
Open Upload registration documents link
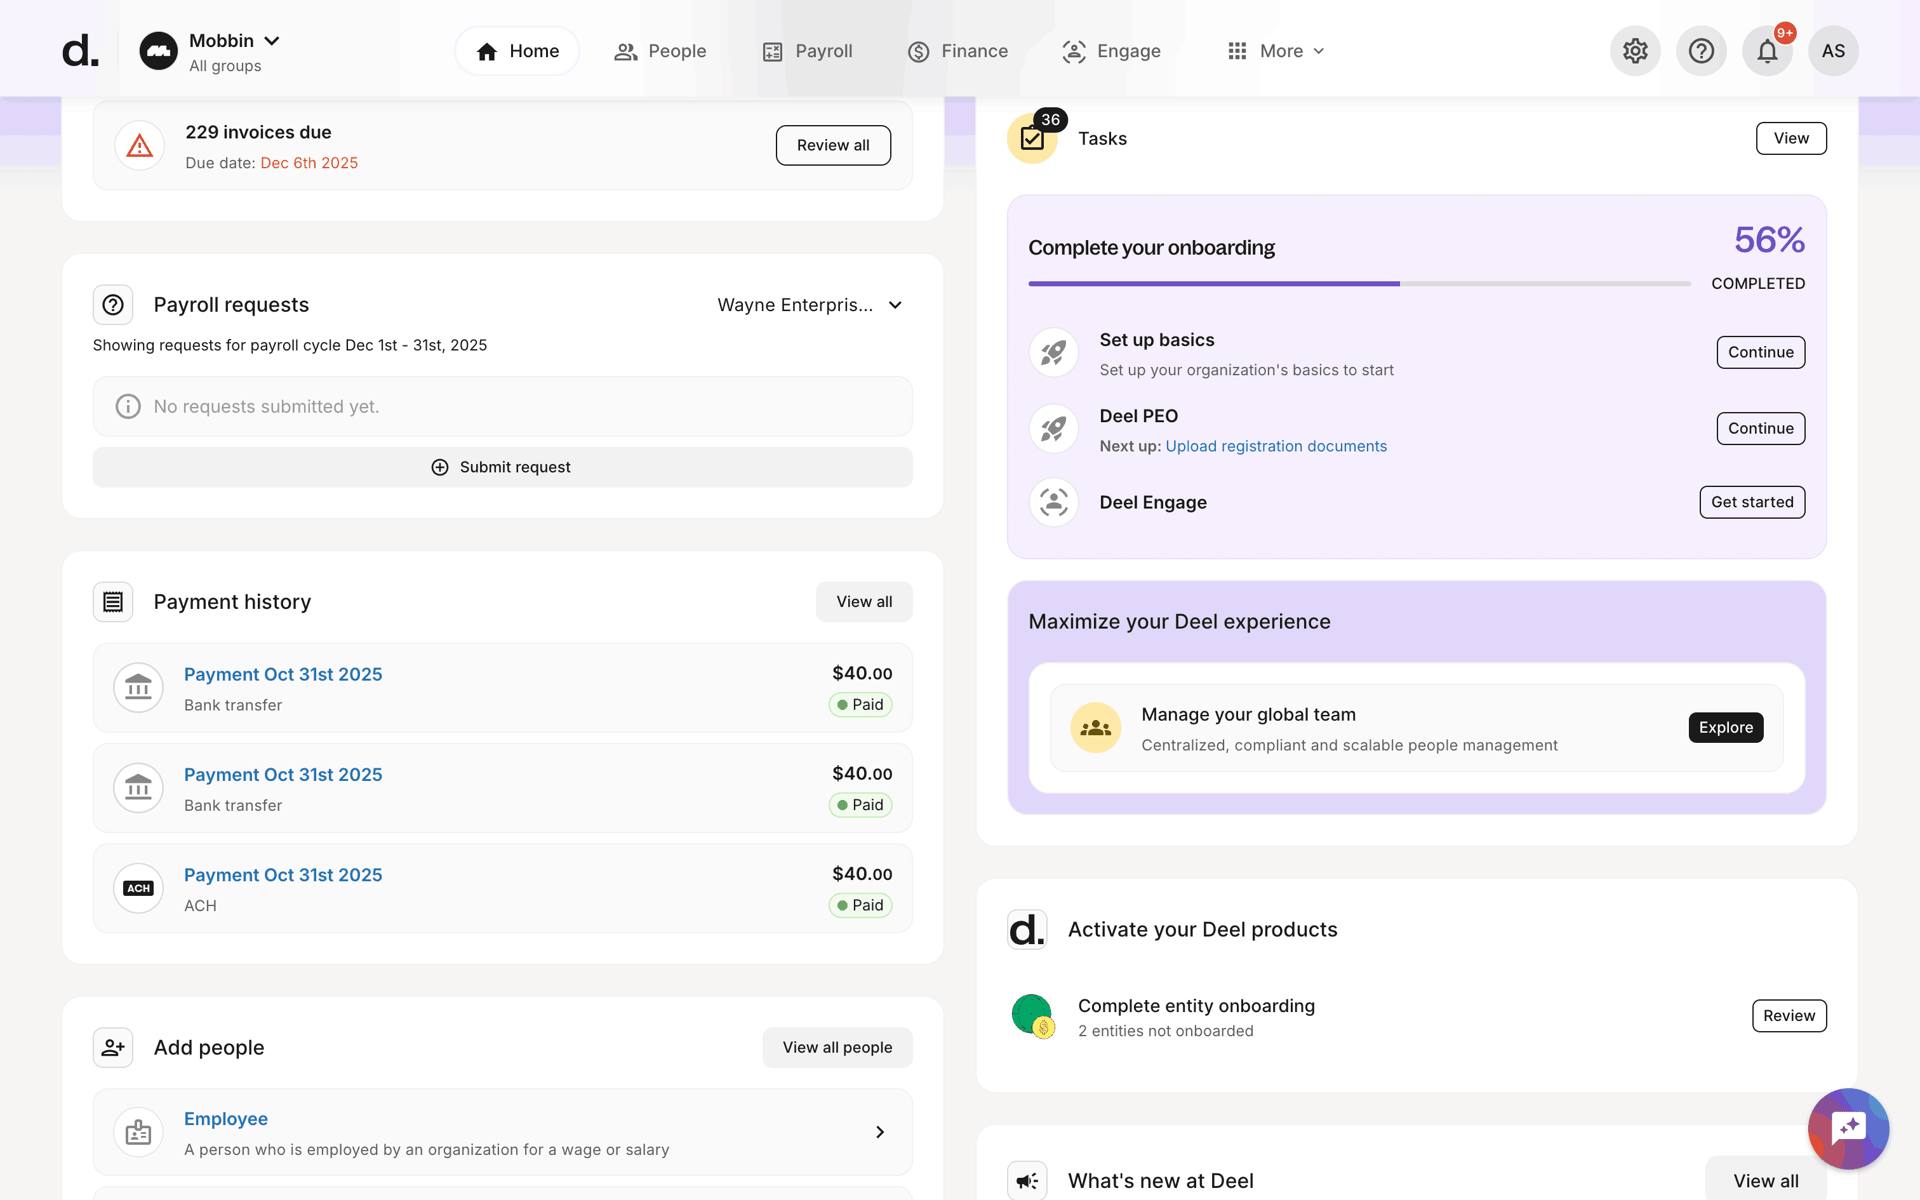click(1276, 446)
